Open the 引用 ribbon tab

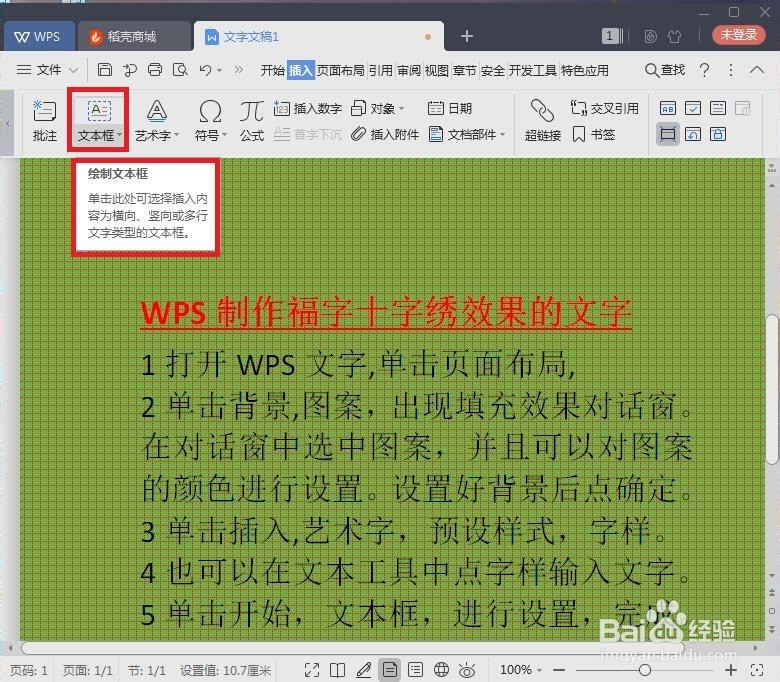[381, 70]
